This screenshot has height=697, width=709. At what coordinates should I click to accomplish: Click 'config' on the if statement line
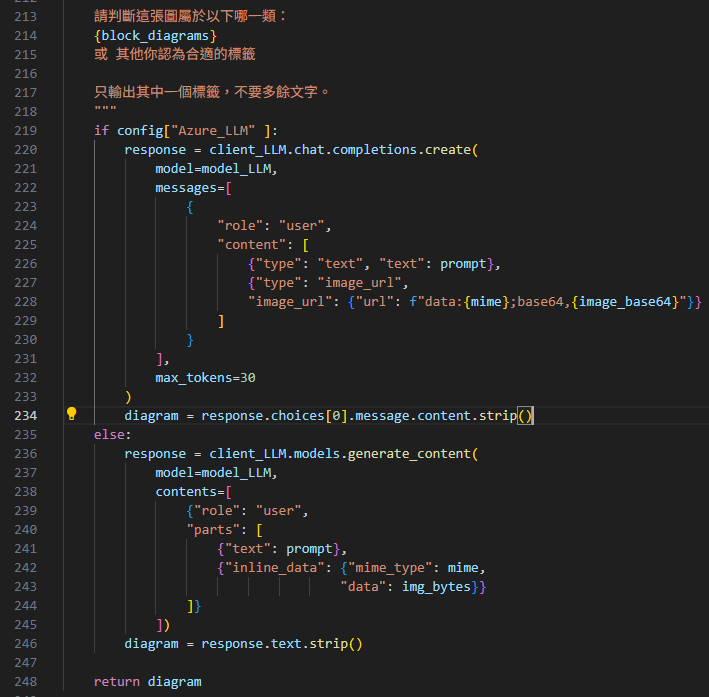click(140, 131)
